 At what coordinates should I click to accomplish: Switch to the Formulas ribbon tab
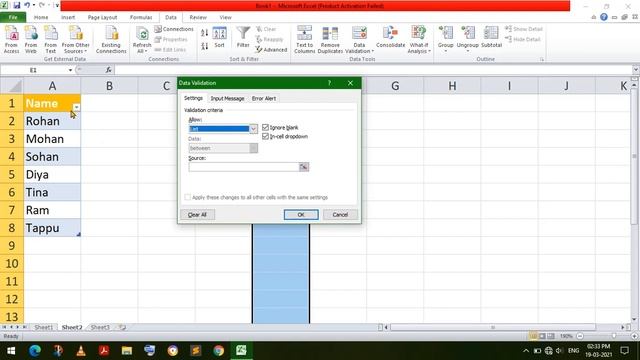point(141,18)
